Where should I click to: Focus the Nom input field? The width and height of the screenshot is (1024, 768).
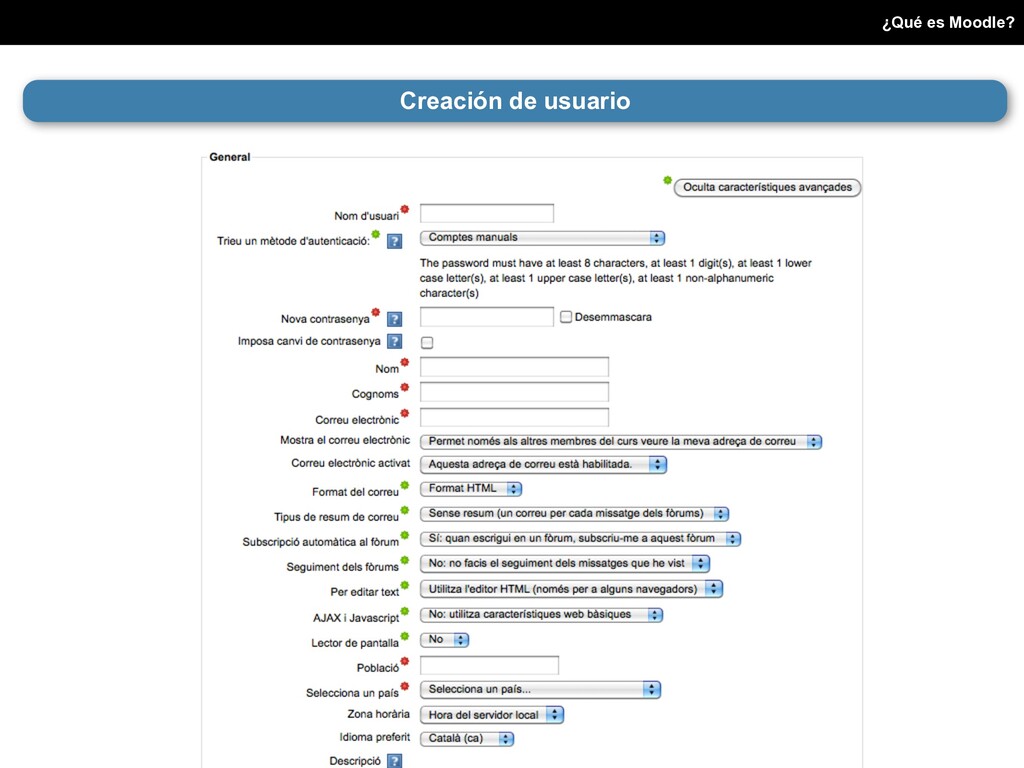pyautogui.click(x=514, y=366)
